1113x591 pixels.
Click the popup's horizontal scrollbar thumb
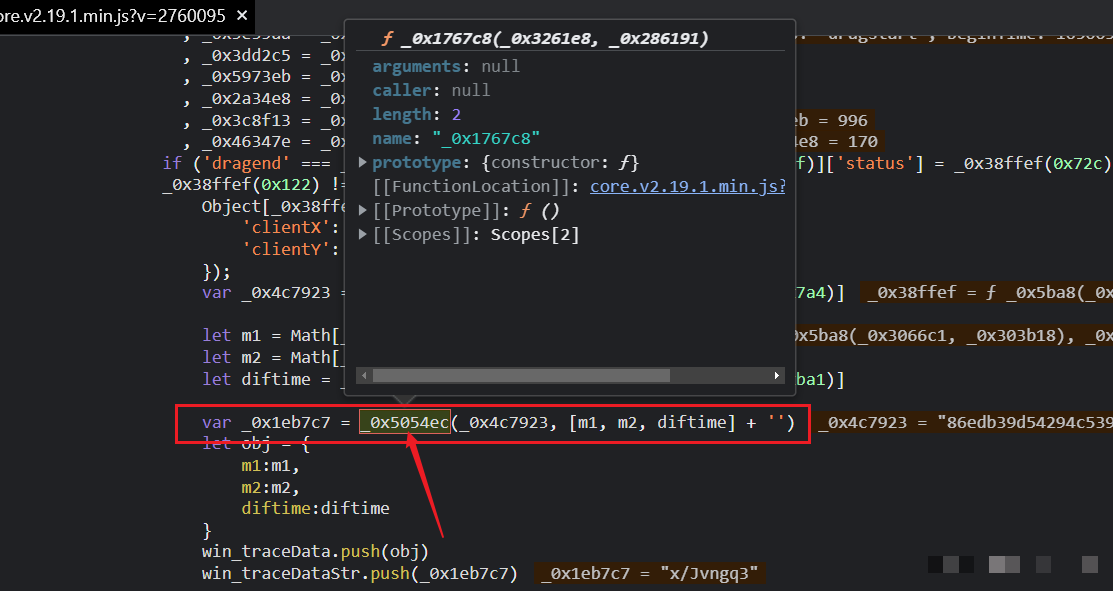[520, 375]
